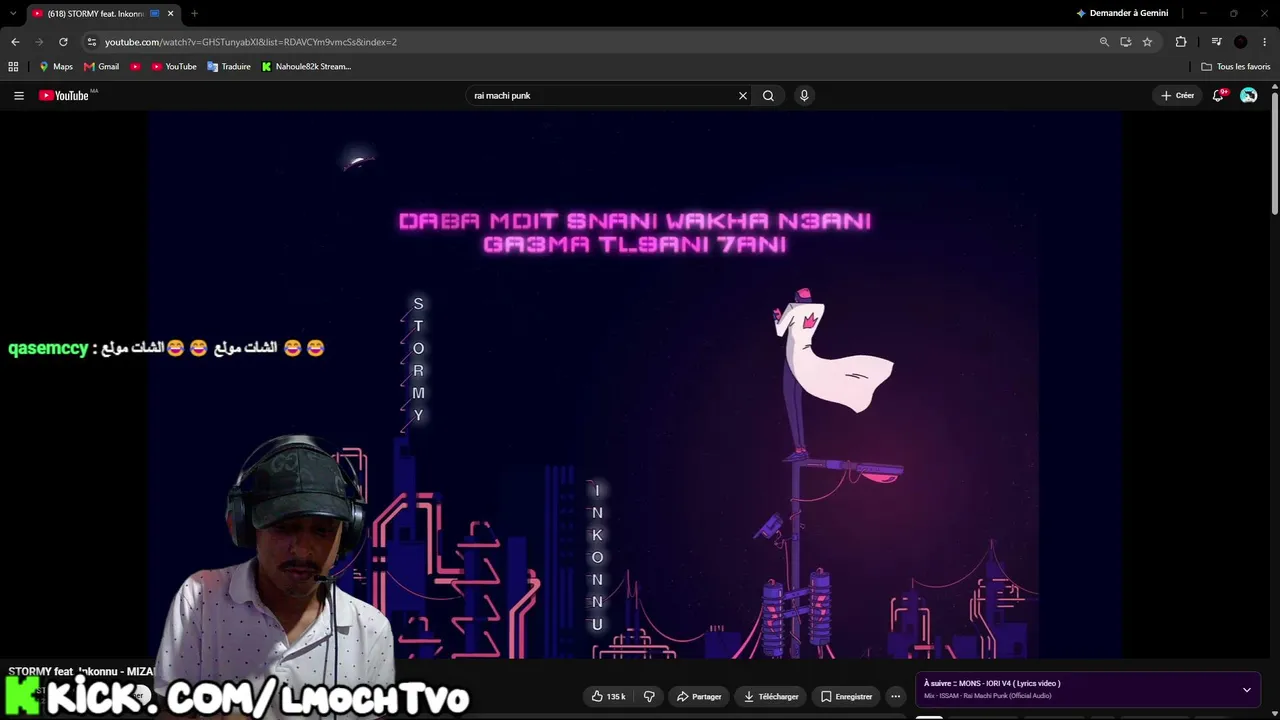The width and height of the screenshot is (1280, 720).
Task: Start voice search with the microphone
Action: click(x=804, y=96)
